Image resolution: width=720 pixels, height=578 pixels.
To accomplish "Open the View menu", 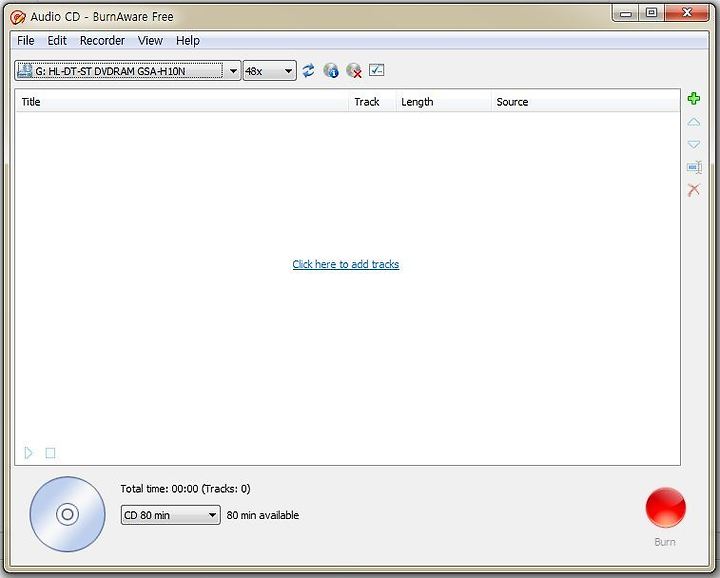I will [x=150, y=41].
